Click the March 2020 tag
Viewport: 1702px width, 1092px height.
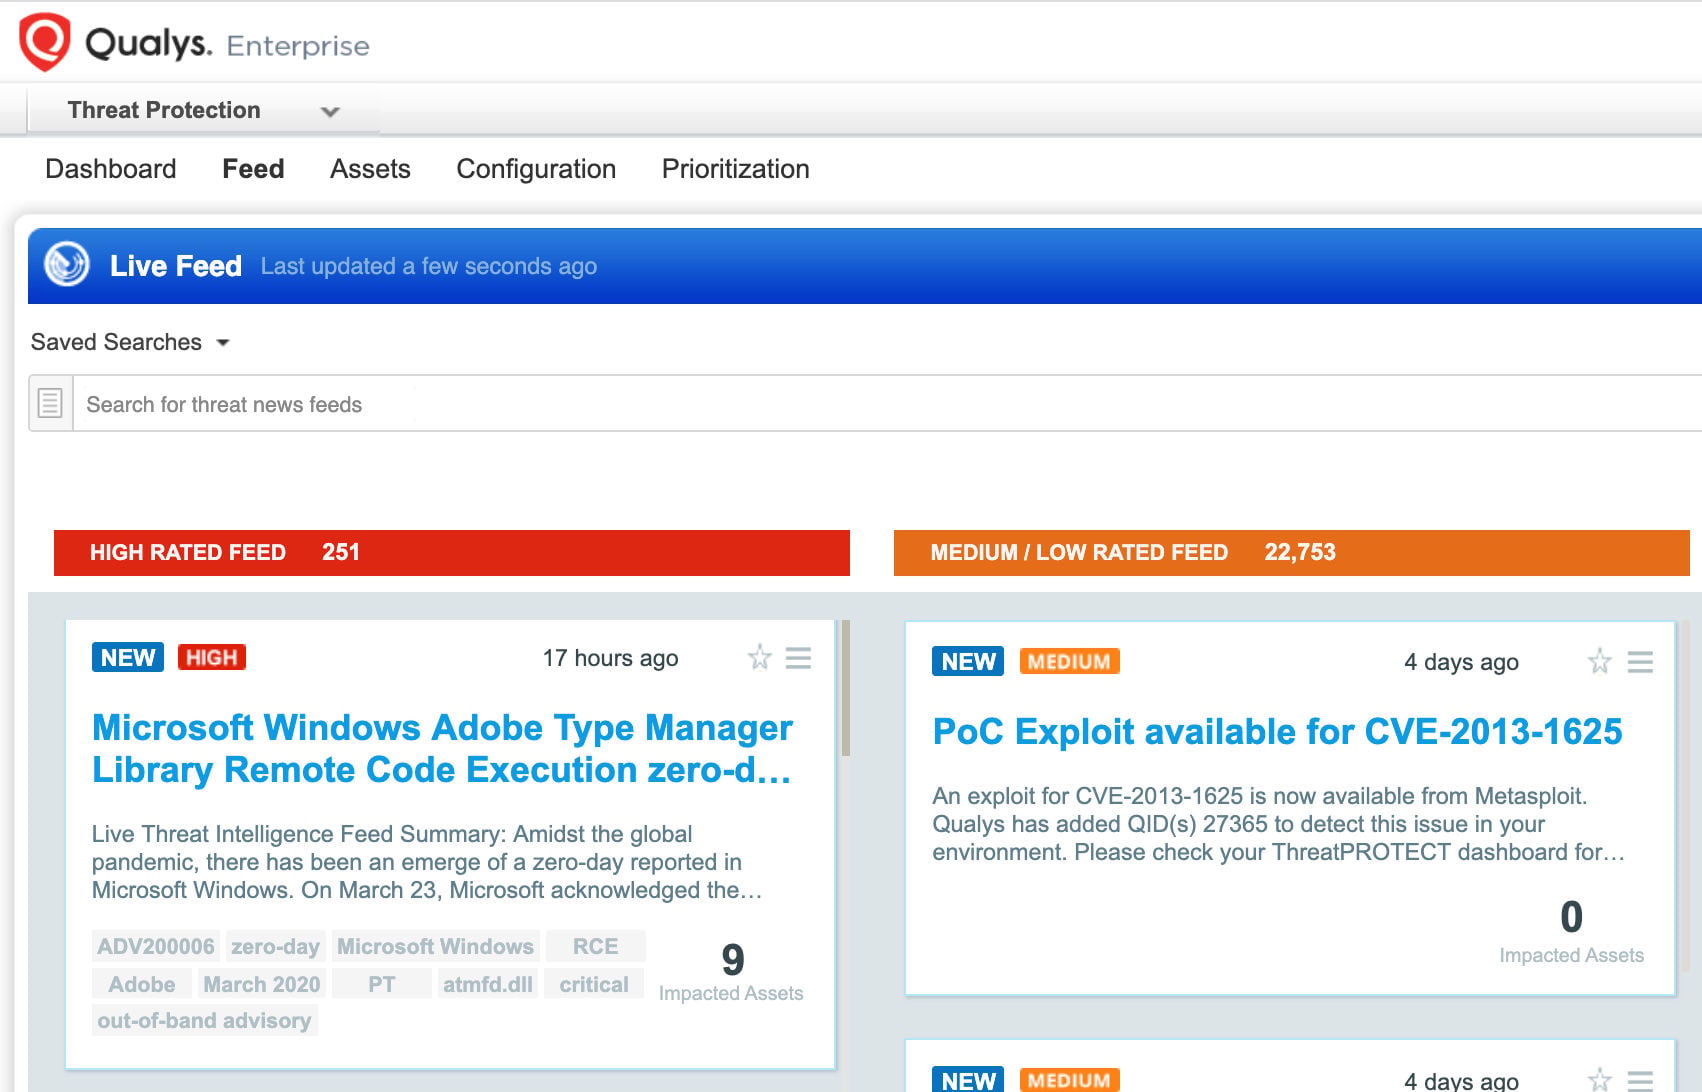tap(262, 984)
